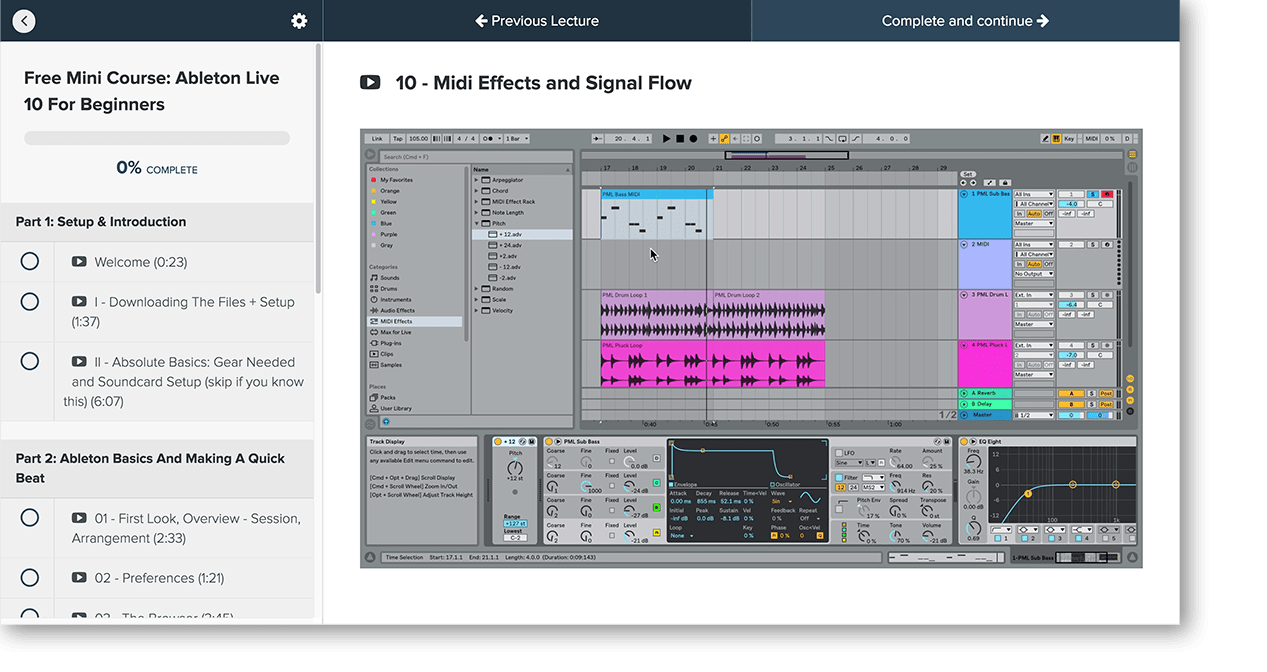1267x672 pixels.
Task: Click the arrangement Record button
Action: [x=693, y=139]
